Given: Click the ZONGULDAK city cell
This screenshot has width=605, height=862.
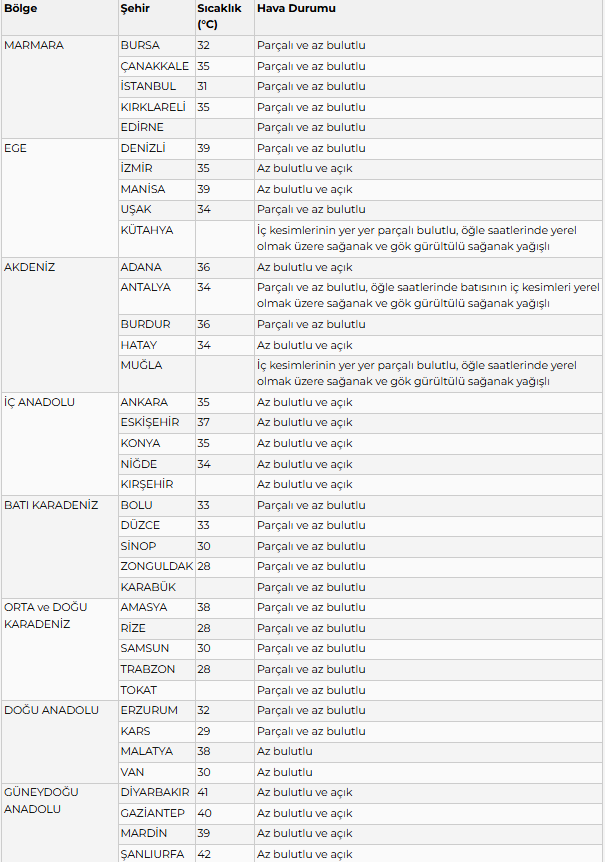Looking at the screenshot, I should coord(157,567).
